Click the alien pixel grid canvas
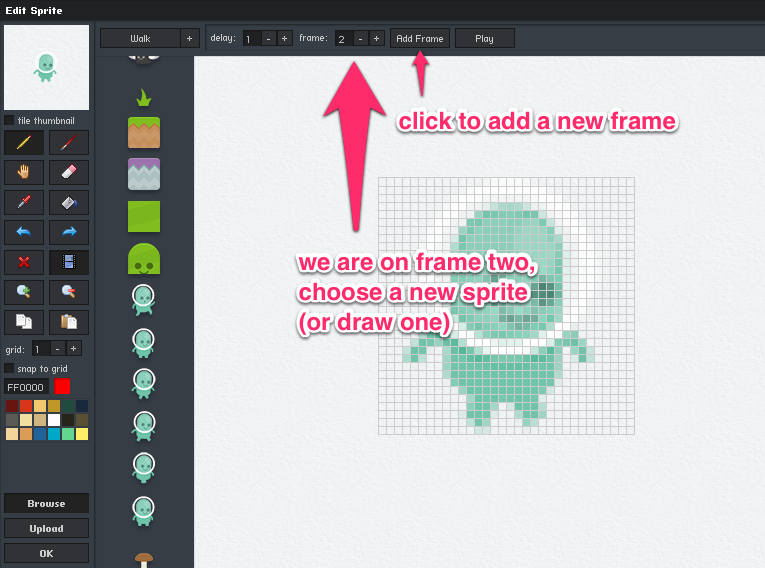 click(506, 306)
